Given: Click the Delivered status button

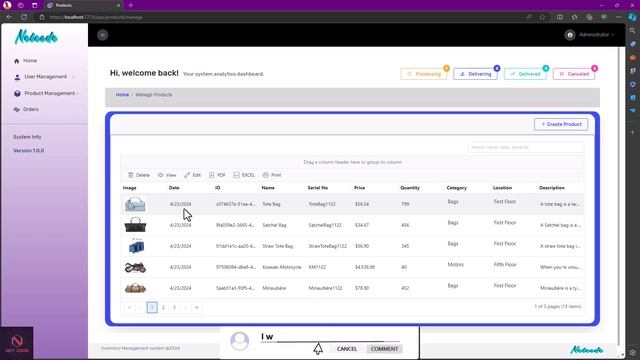Looking at the screenshot, I should pyautogui.click(x=525, y=74).
